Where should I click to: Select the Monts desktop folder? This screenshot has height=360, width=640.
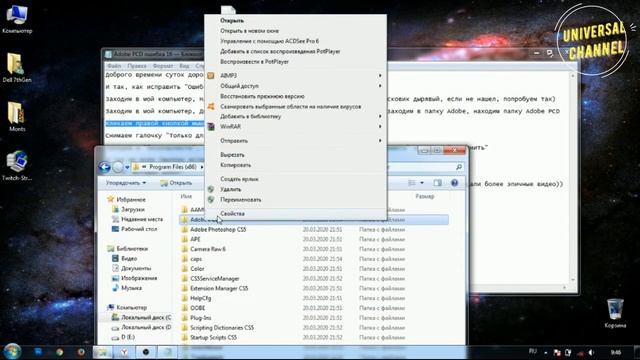pos(17,117)
